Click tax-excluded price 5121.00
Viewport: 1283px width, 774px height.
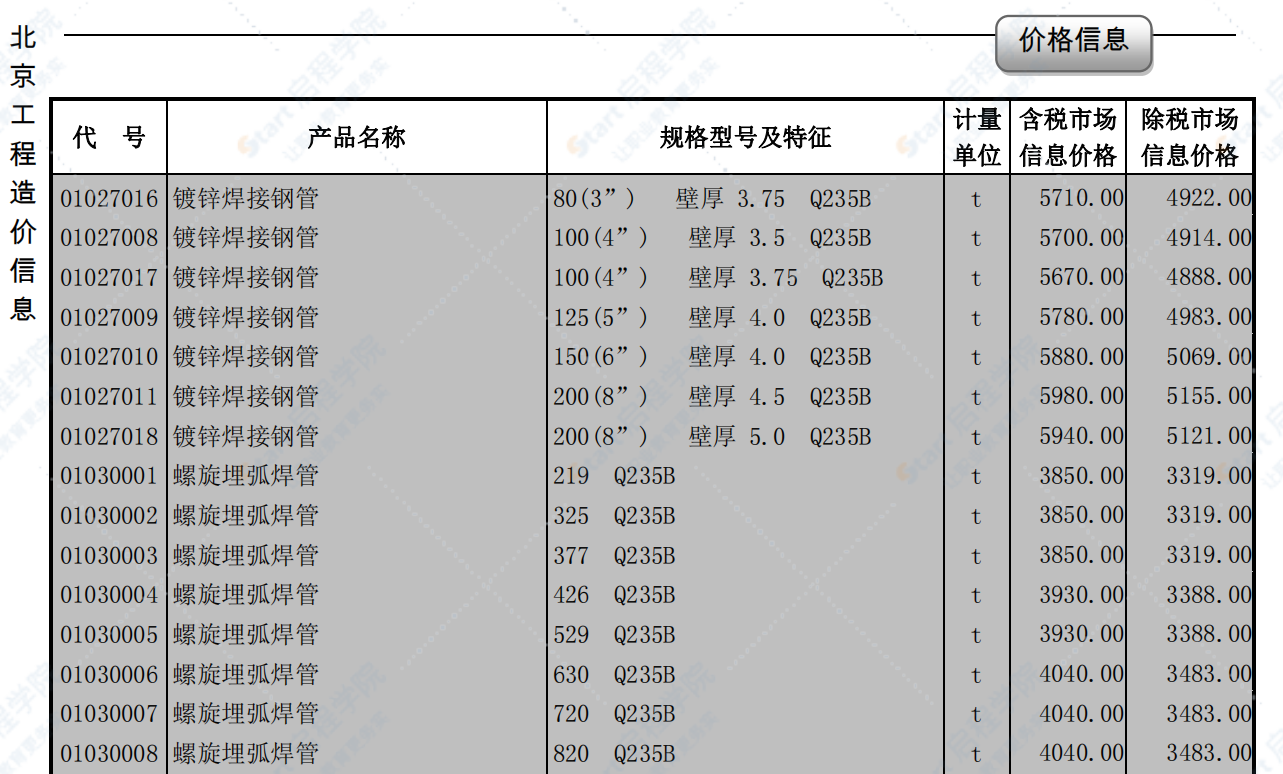(1208, 436)
